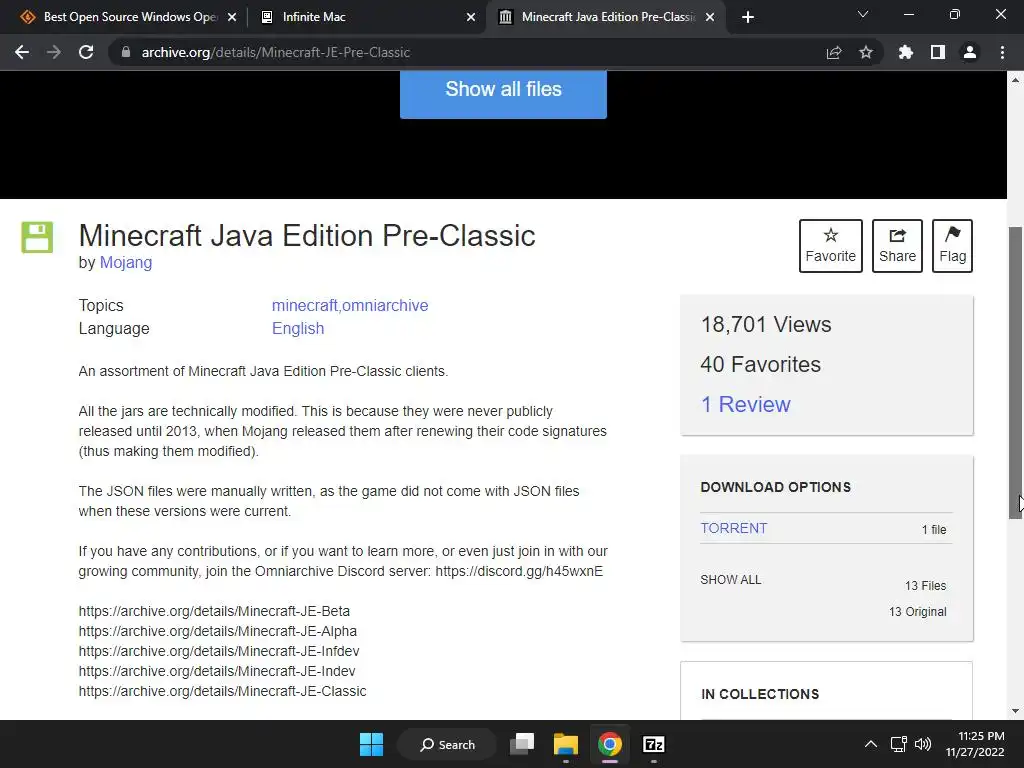Open 7-Zip from the taskbar

pyautogui.click(x=654, y=744)
